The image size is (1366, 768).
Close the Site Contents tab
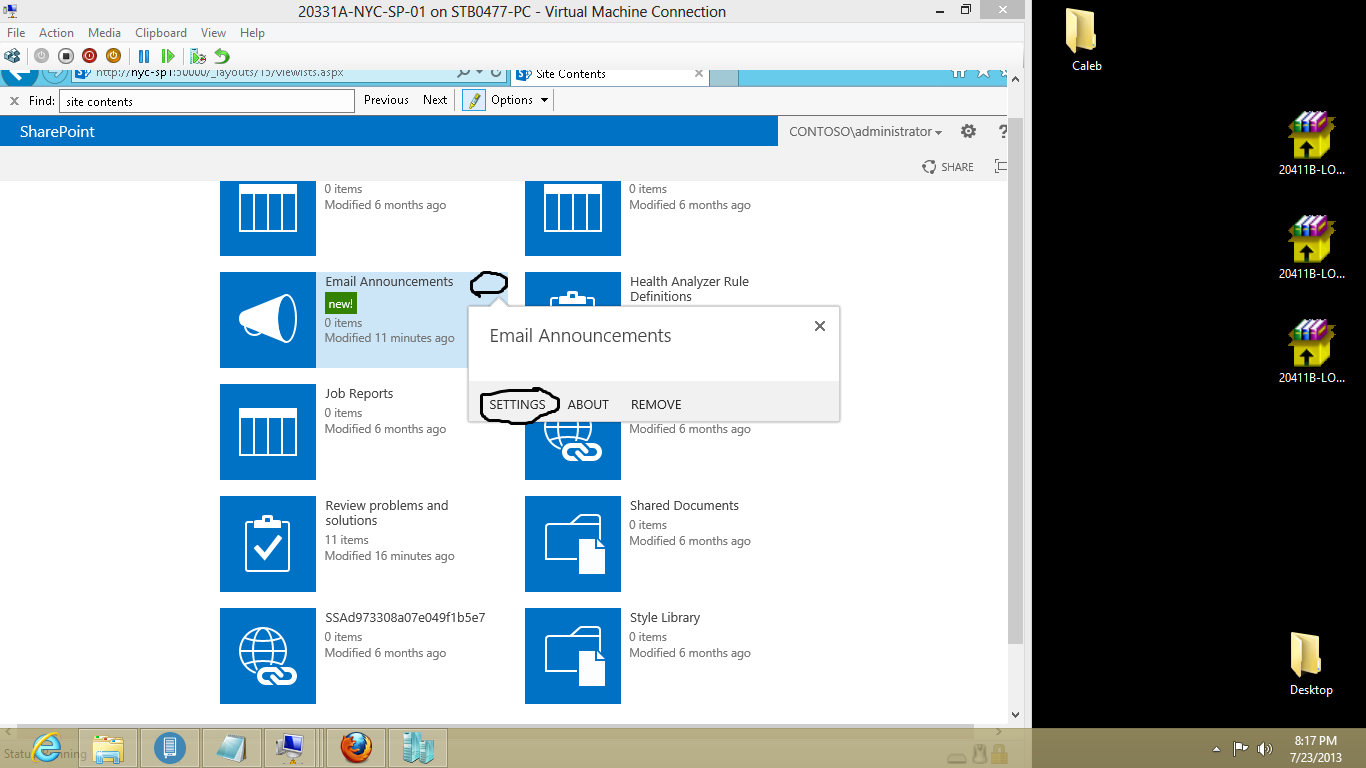[698, 73]
